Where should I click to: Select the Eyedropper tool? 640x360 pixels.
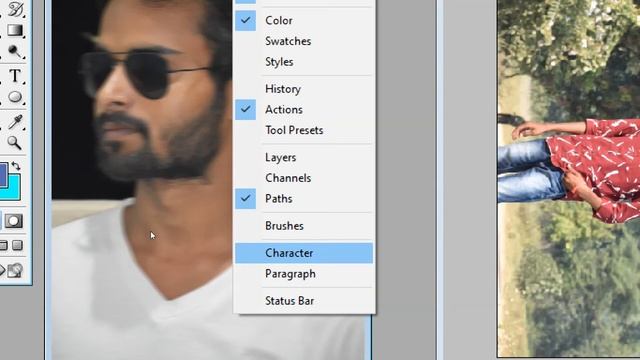point(15,122)
